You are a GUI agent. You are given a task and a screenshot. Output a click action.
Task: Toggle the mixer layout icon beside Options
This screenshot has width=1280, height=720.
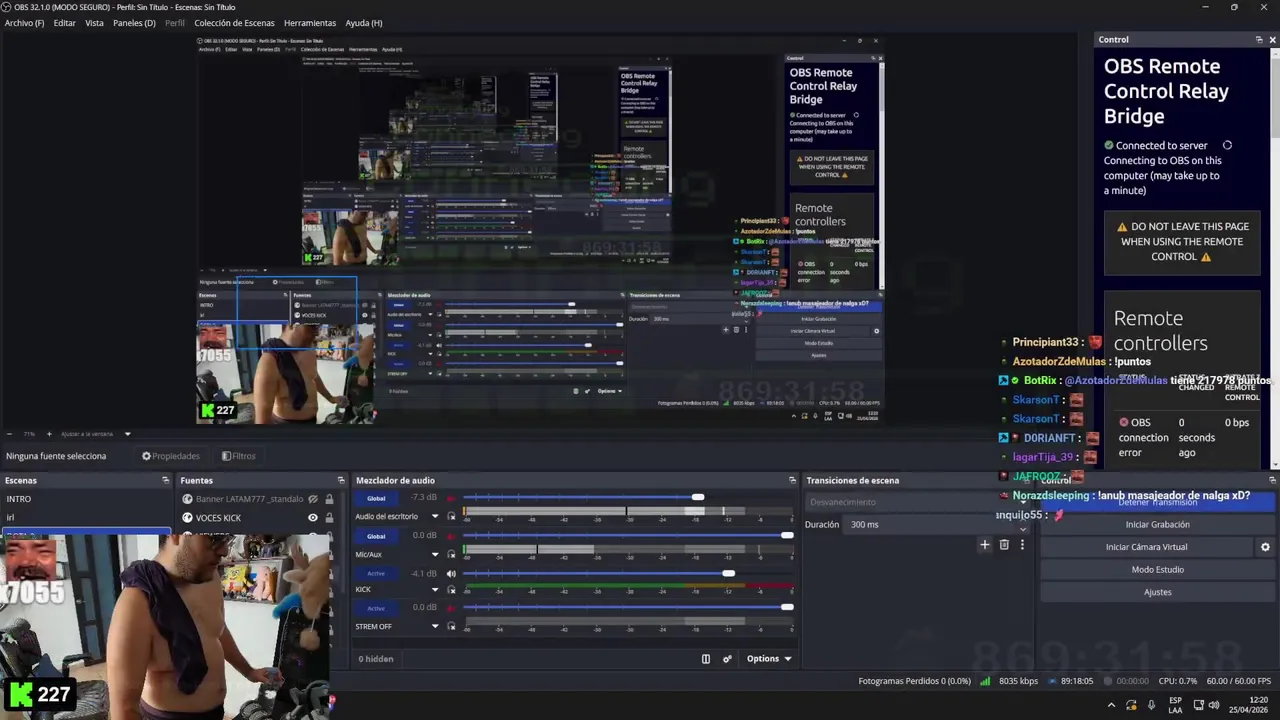pos(706,659)
